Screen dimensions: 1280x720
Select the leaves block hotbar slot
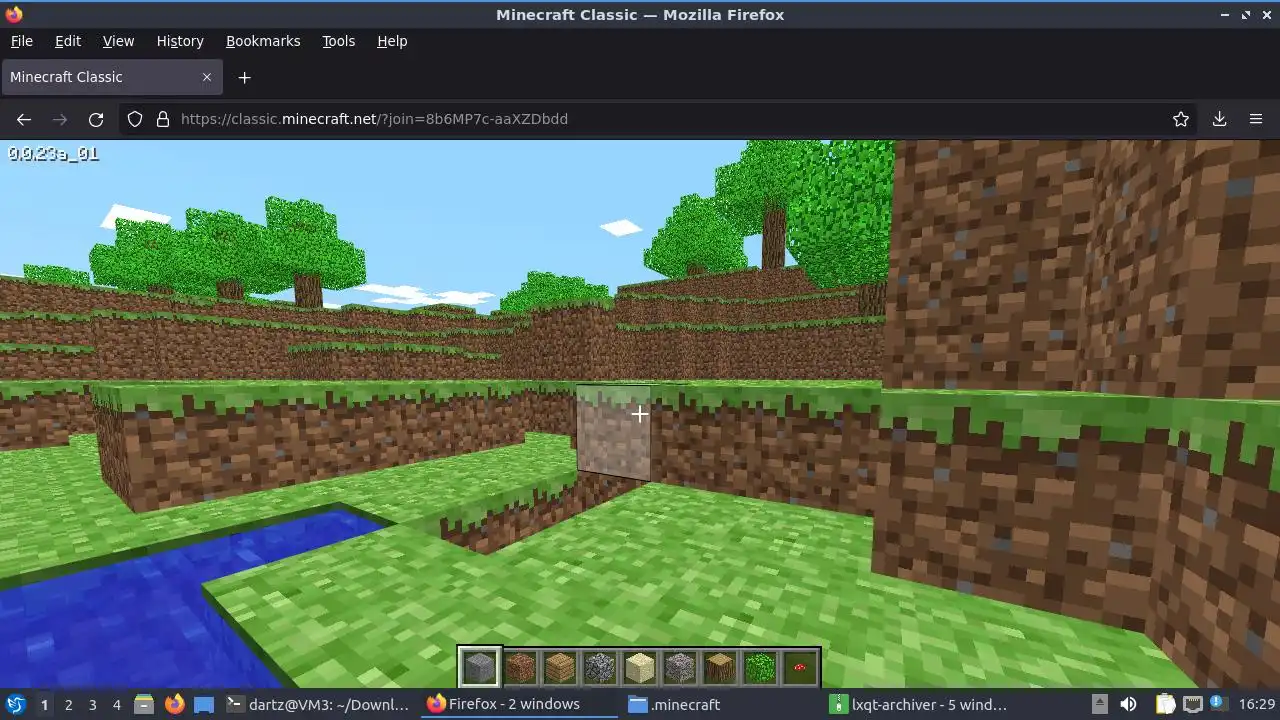click(760, 667)
